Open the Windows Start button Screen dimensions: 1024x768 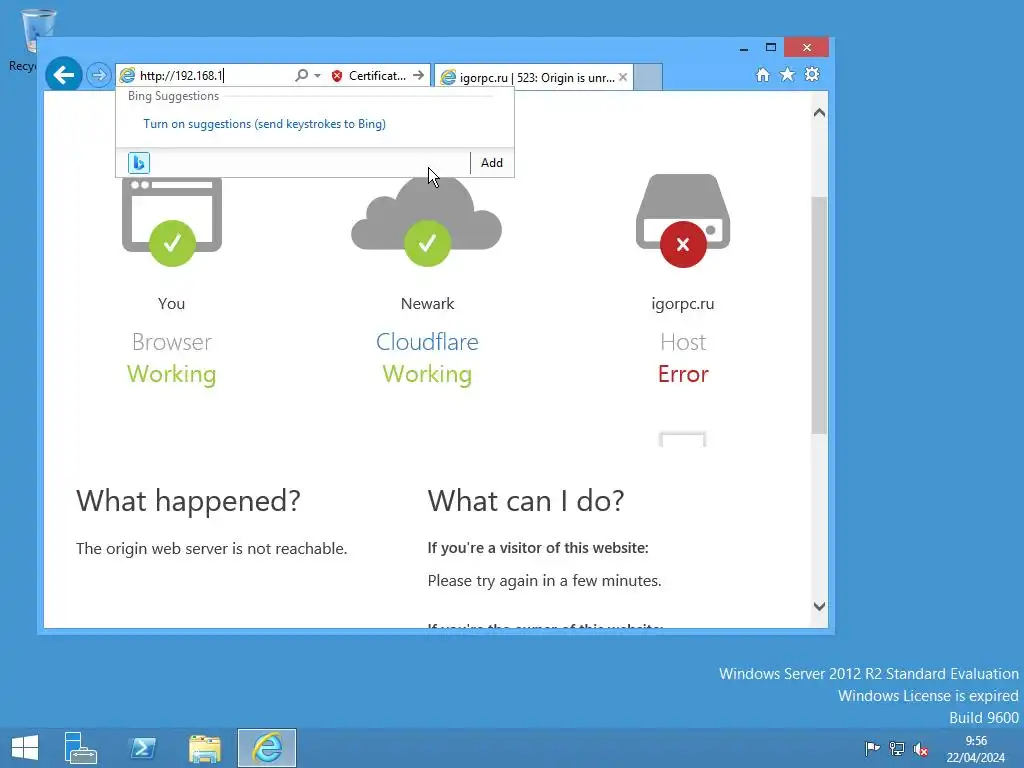click(x=25, y=748)
